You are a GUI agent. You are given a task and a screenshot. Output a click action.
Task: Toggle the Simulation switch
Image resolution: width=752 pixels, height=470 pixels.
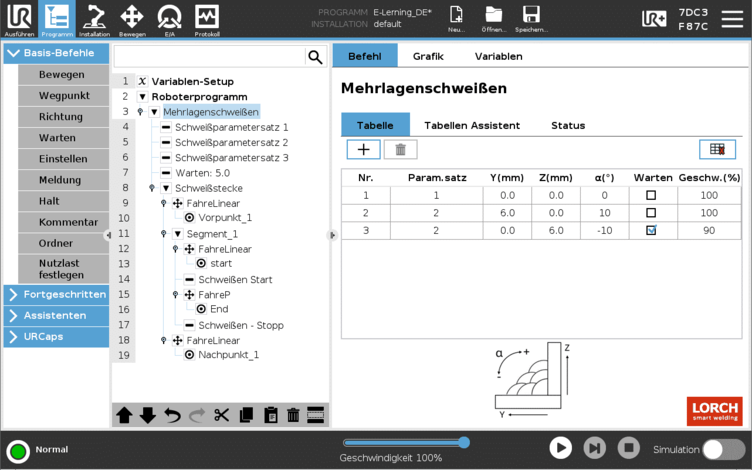coord(724,449)
